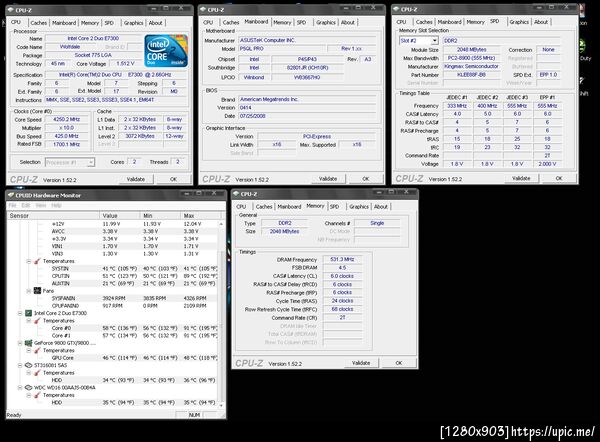The width and height of the screenshot is (600, 442).
Task: Open Edit menu in Hardware Monitor
Action: point(25,206)
